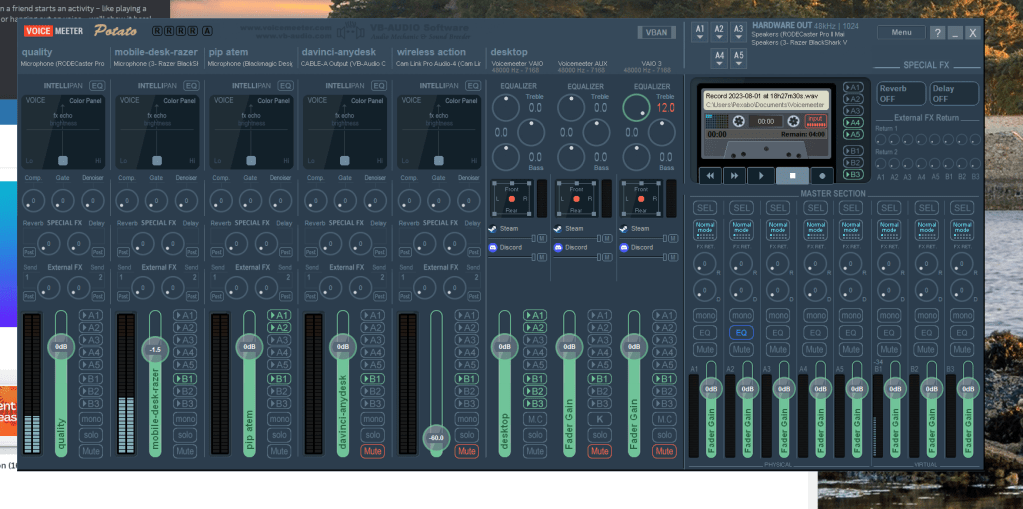Click the cassette recorder stop button

(x=792, y=176)
